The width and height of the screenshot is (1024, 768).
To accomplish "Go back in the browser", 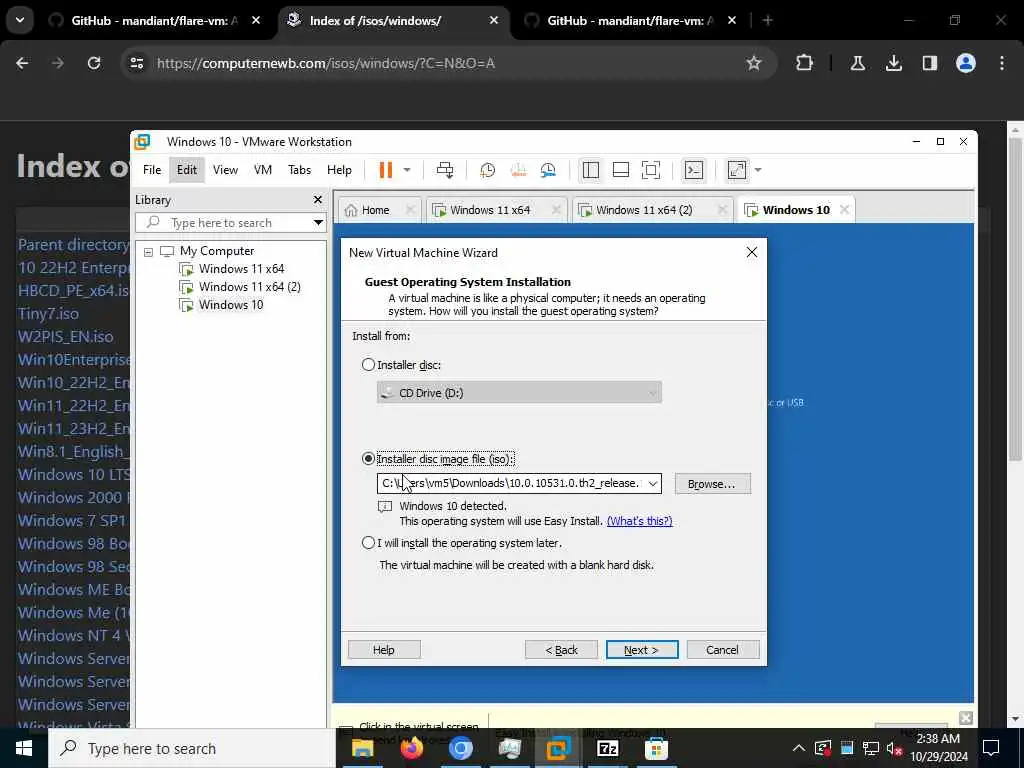I will [x=22, y=63].
